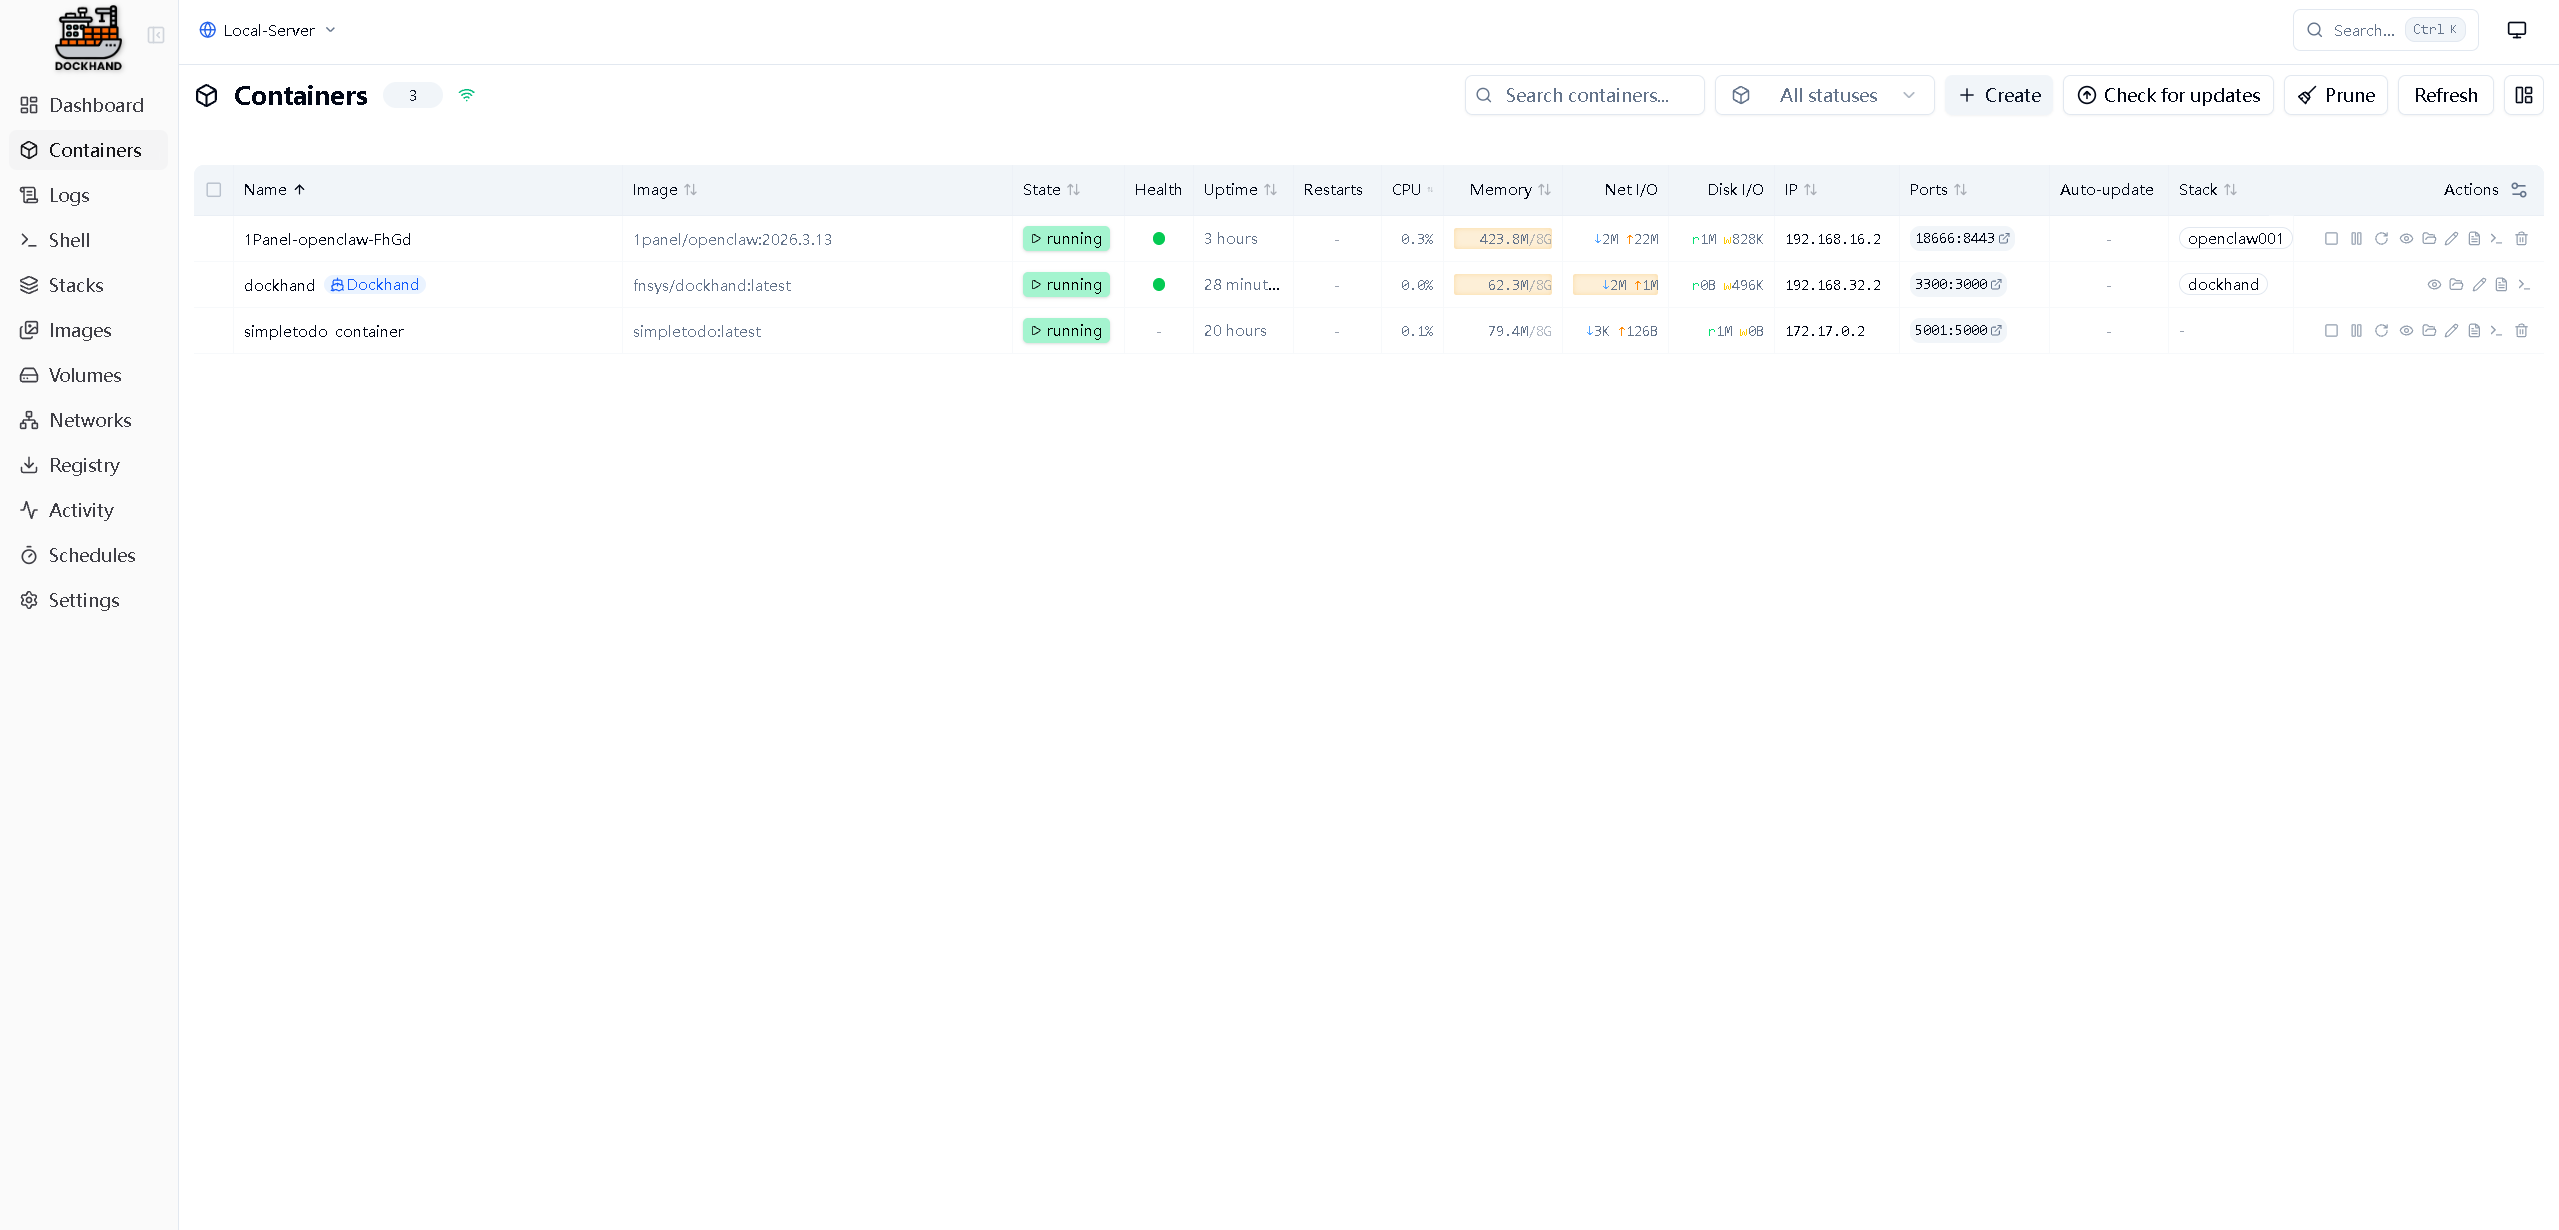This screenshot has height=1230, width=2559.
Task: Delete the 1Panel-openclaw-FhGd container
Action: pyautogui.click(x=2521, y=239)
